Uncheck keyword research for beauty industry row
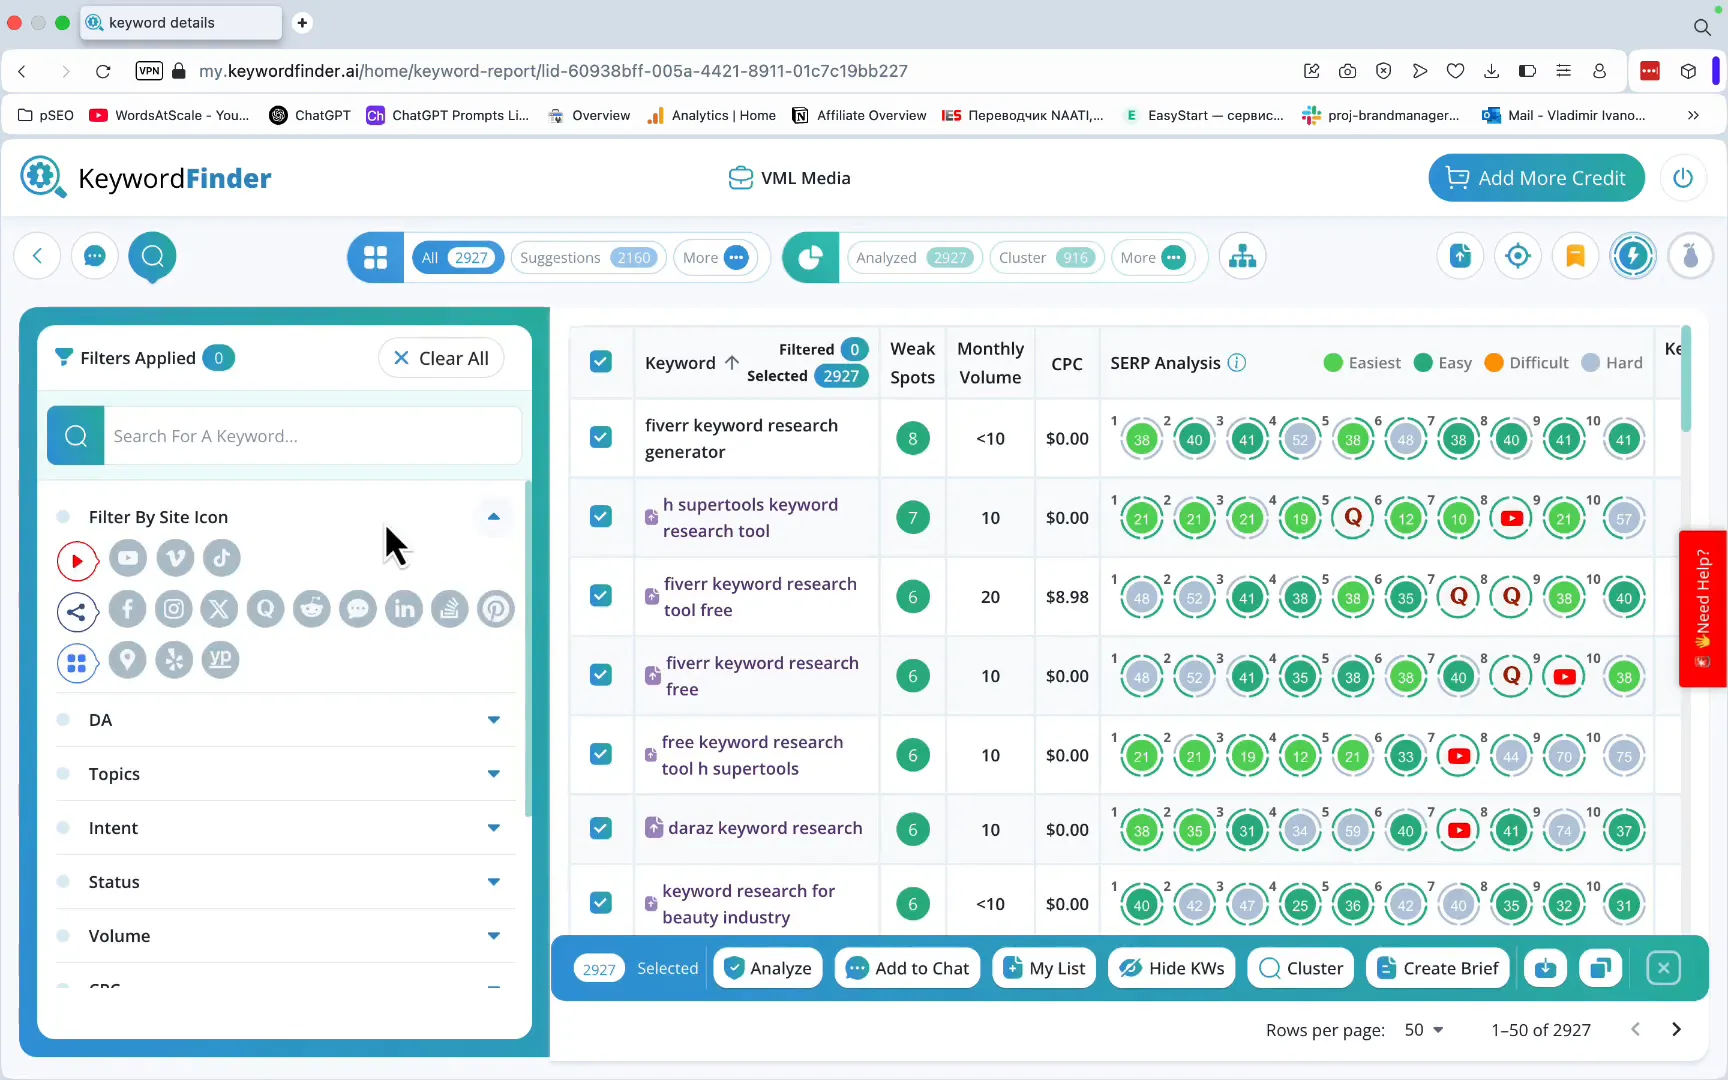Screen dimensions: 1728x1080 (601, 902)
